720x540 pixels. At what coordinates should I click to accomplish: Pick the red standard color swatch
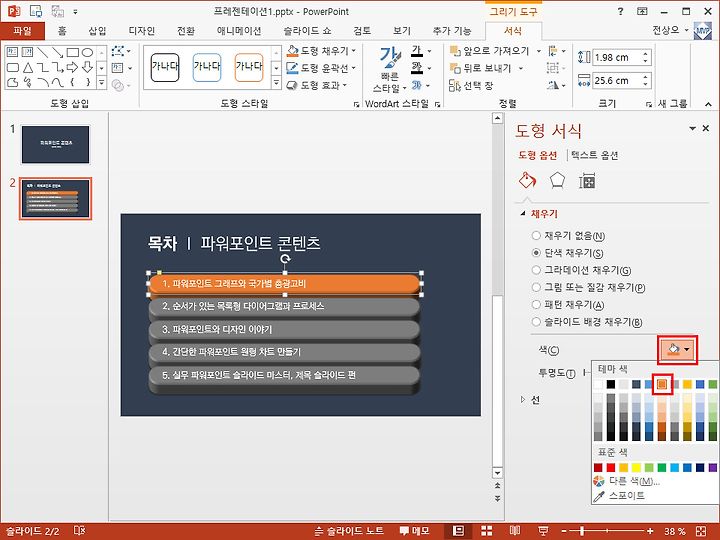click(x=611, y=467)
